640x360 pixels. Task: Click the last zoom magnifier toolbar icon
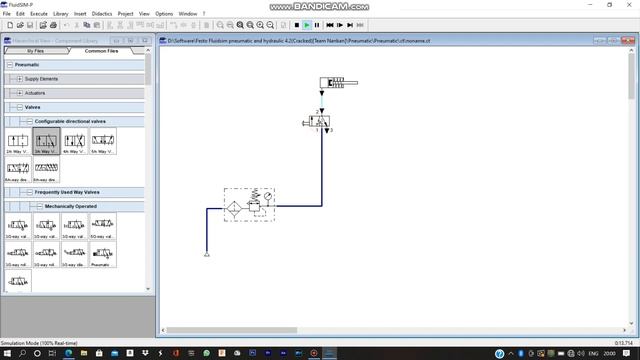click(x=270, y=25)
